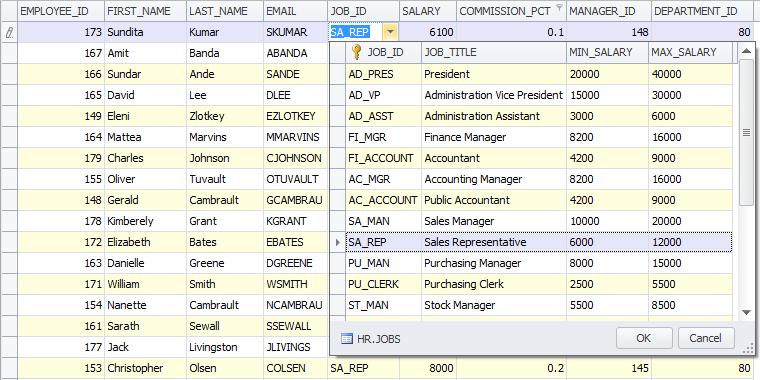Click the EMPLOYEE_ID column header
Image resolution: width=760 pixels, height=380 pixels.
[x=61, y=11]
